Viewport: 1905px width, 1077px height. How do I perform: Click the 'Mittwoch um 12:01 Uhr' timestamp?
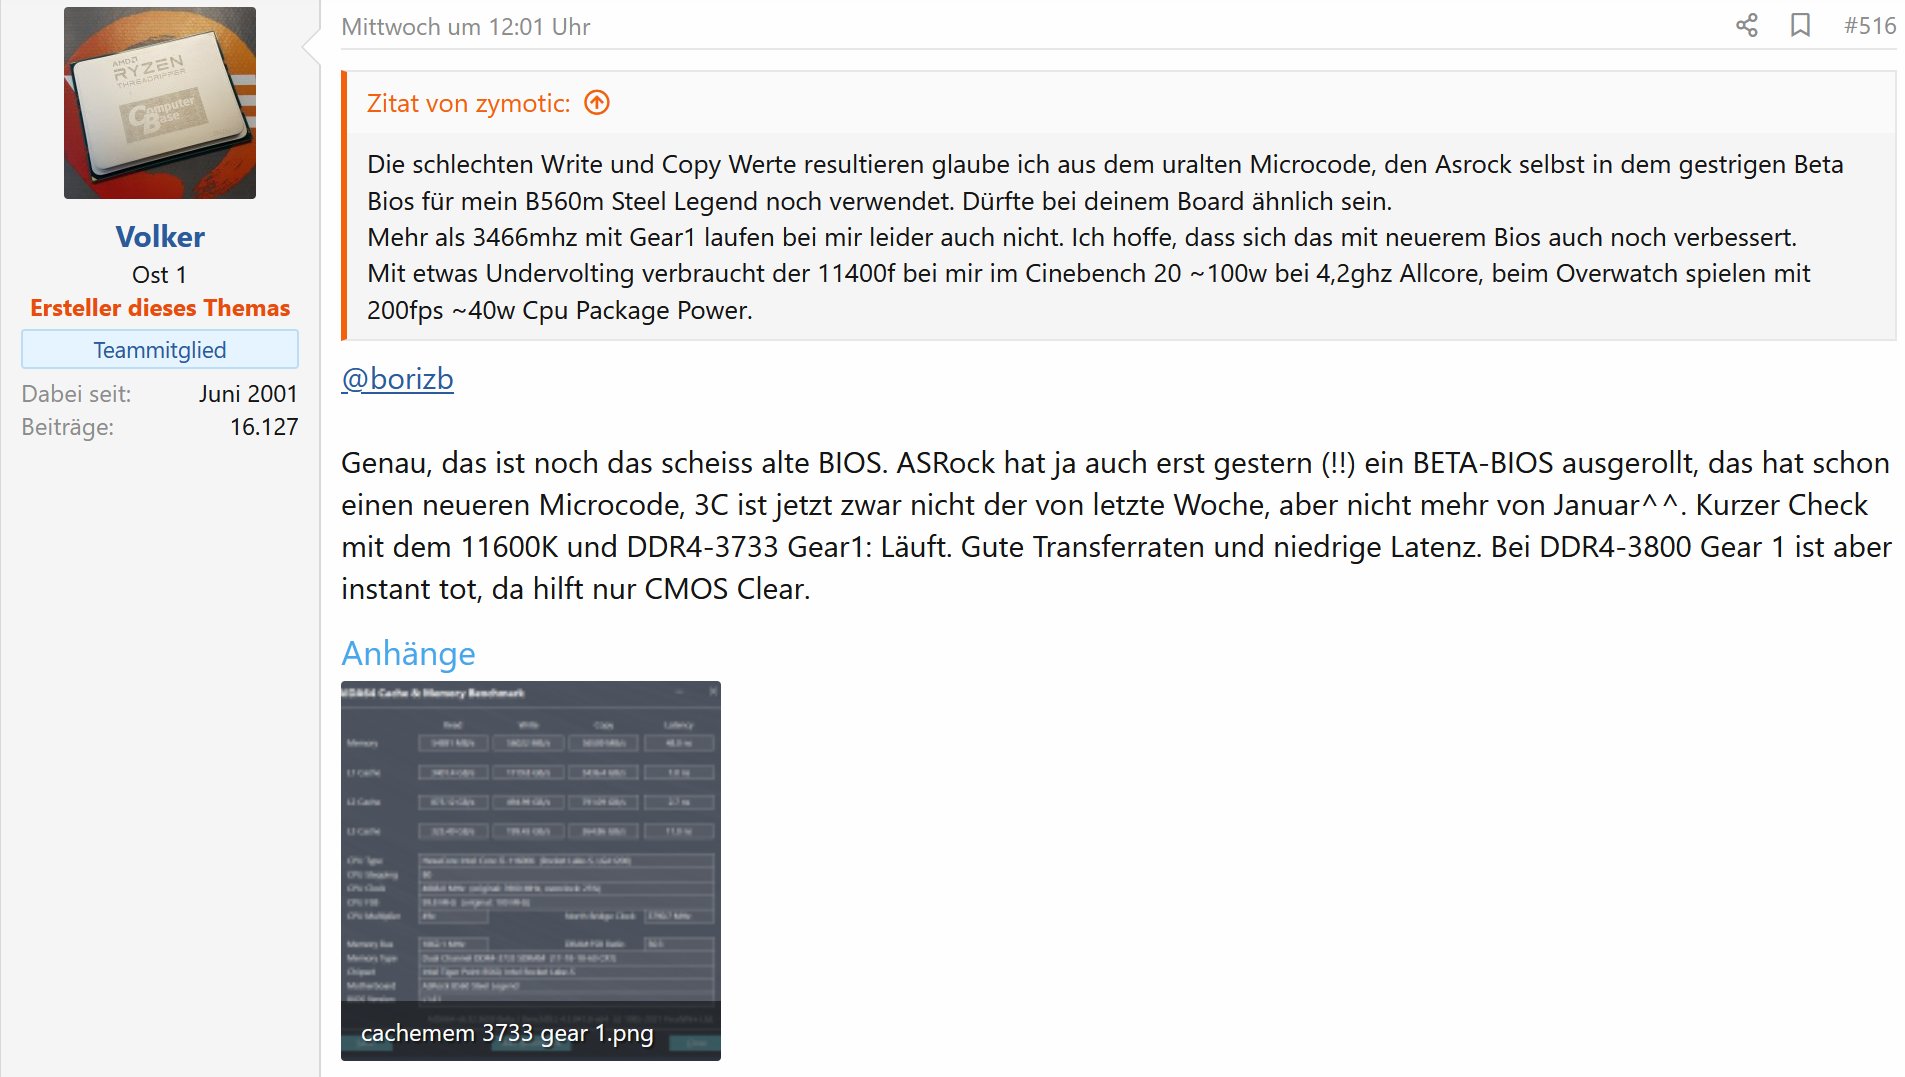pos(466,27)
